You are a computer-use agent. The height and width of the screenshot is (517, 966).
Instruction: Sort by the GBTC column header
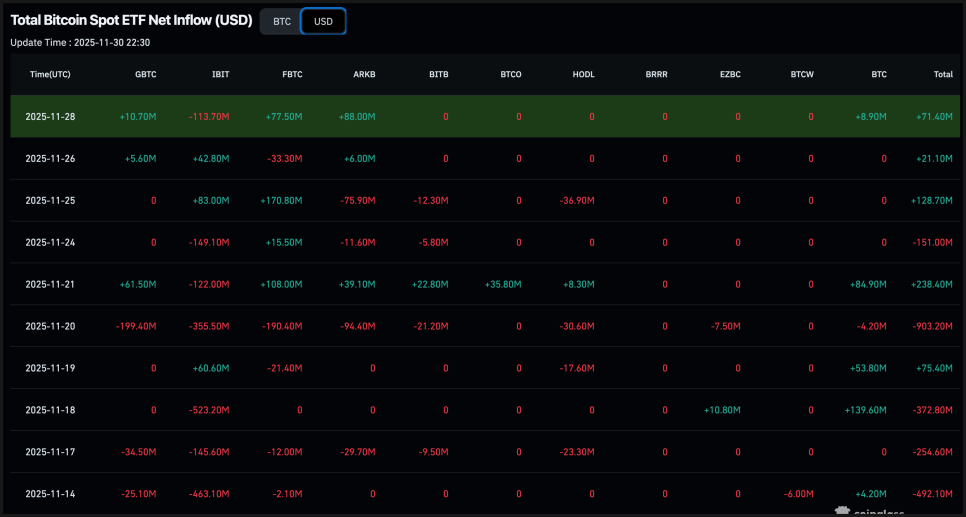(145, 75)
